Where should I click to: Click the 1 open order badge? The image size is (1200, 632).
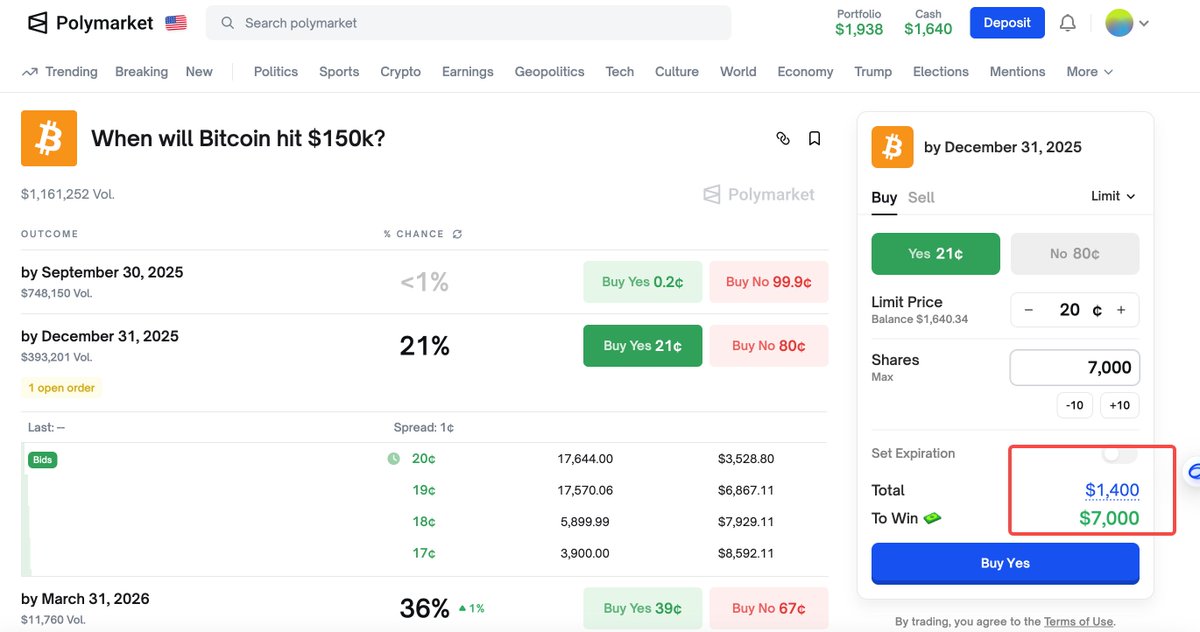pos(61,388)
